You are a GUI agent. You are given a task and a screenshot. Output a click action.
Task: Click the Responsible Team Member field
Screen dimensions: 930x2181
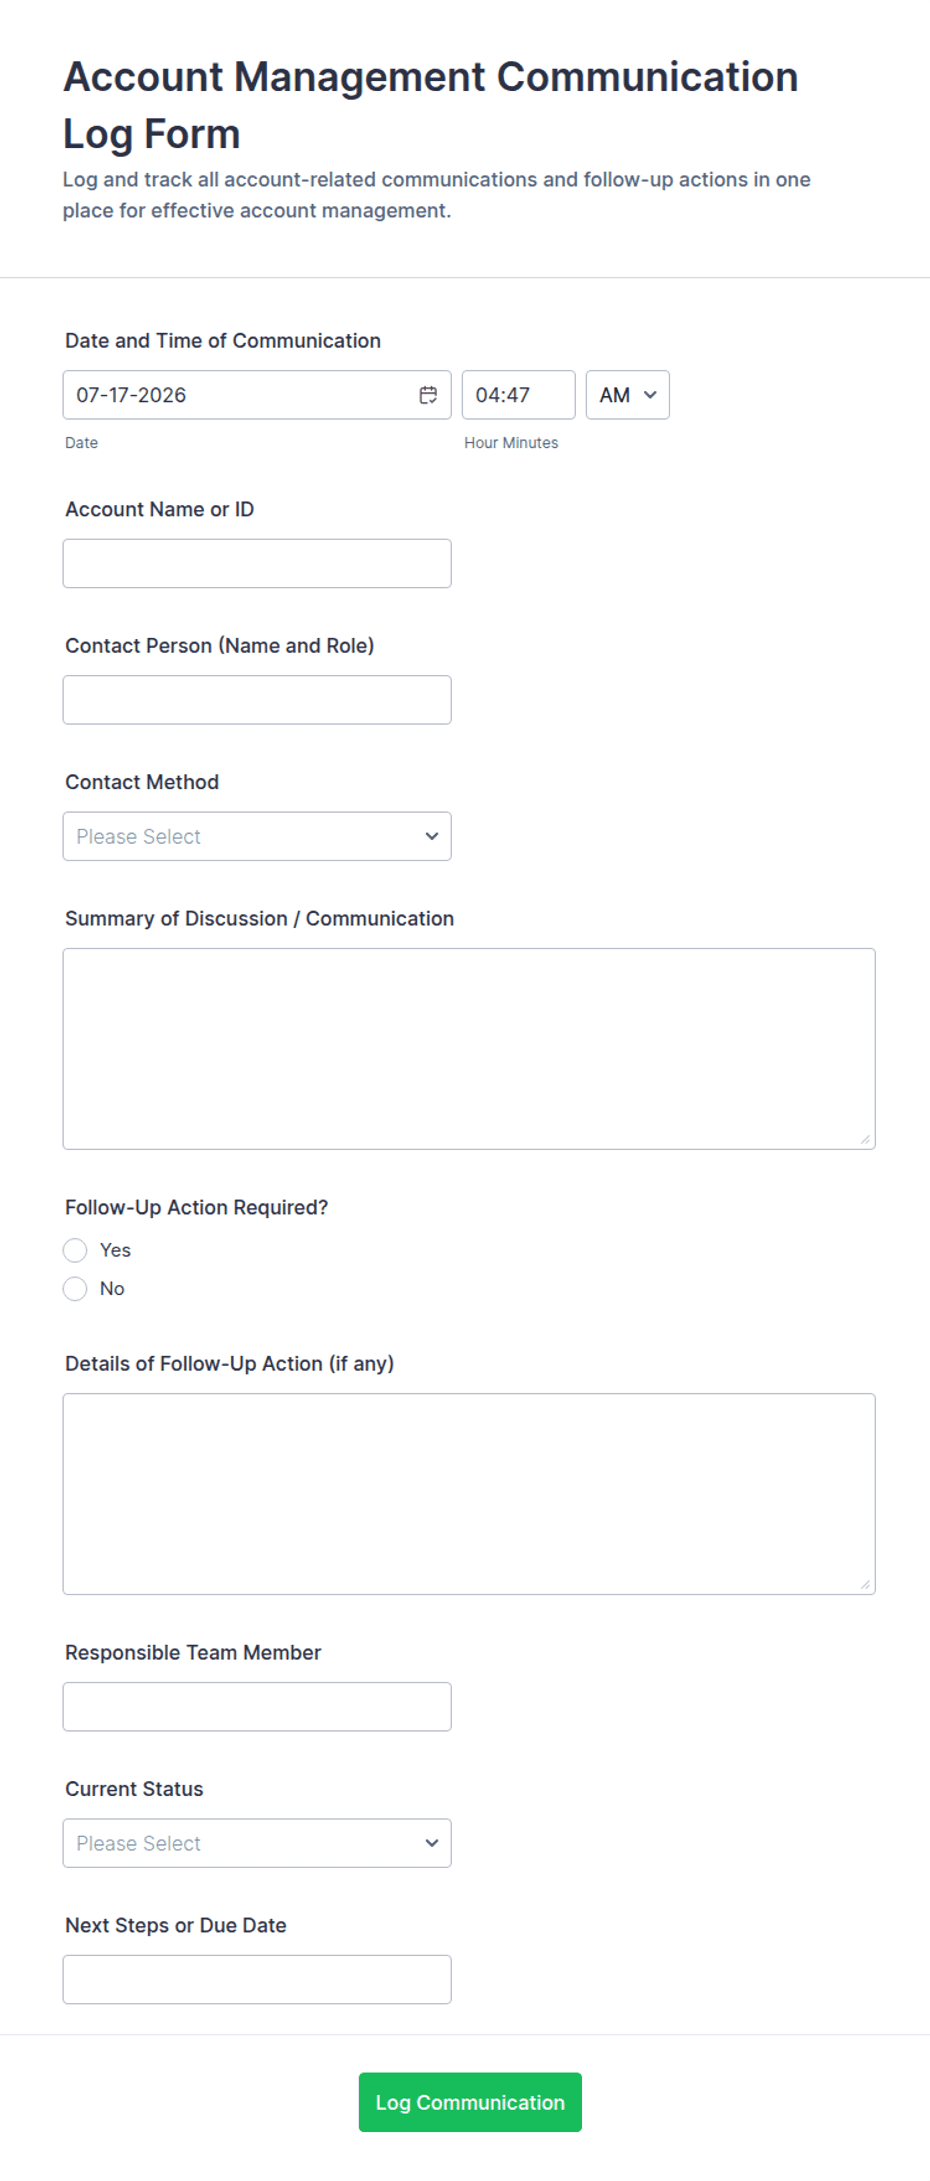click(257, 1707)
